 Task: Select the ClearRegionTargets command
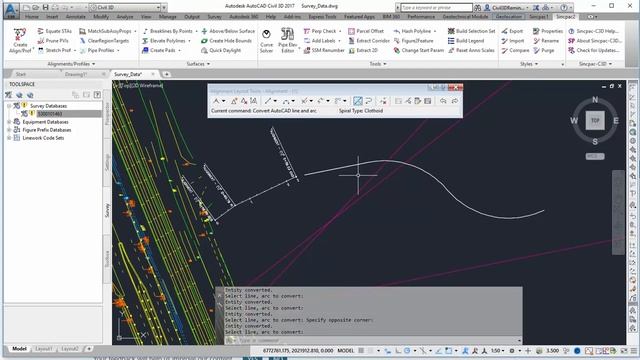(x=104, y=41)
